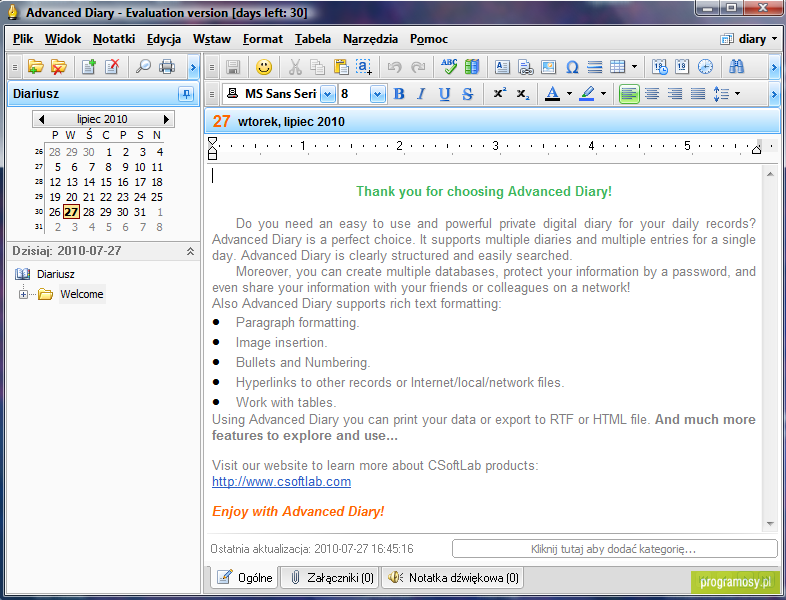The image size is (786, 600).
Task: Click the insert date calendar icon
Action: 682,67
